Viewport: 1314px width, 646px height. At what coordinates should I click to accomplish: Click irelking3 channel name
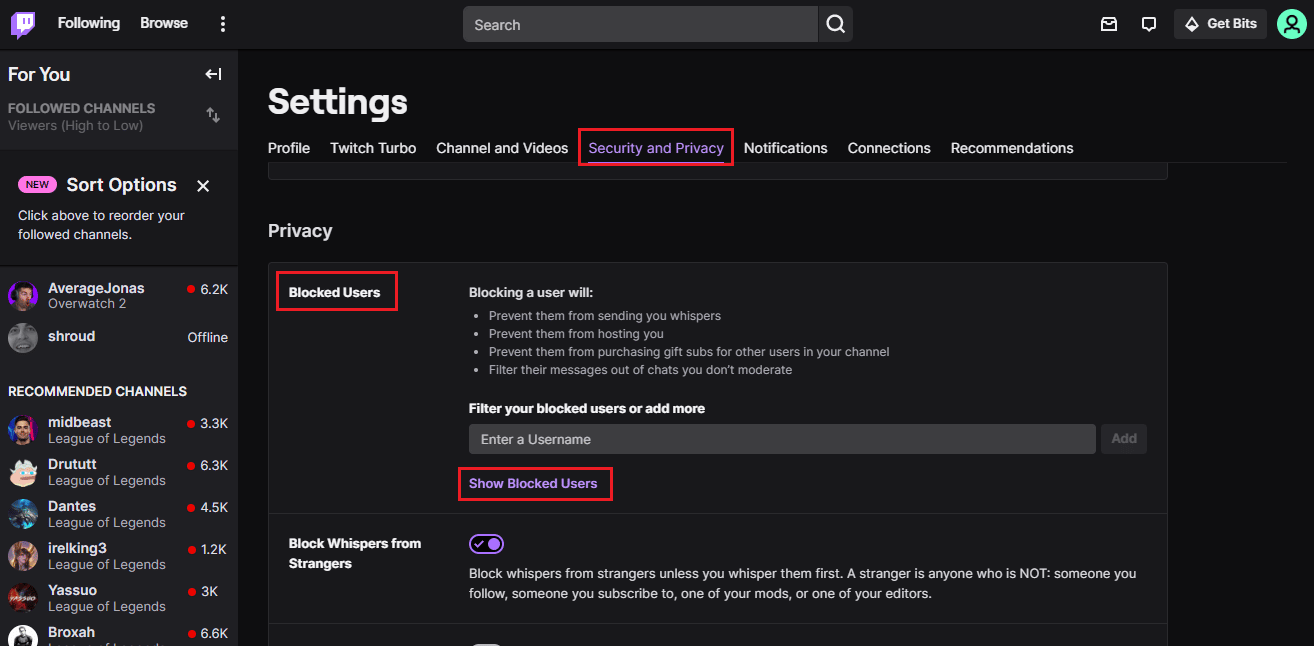click(77, 548)
